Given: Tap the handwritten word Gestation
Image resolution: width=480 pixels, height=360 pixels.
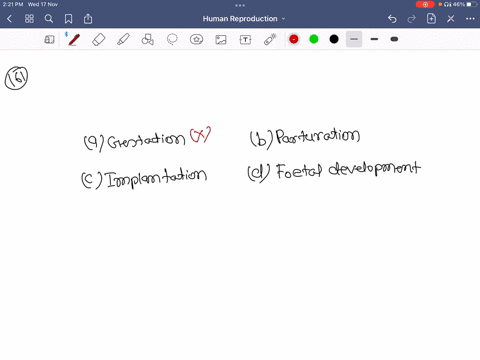Looking at the screenshot, I should click(x=146, y=141).
